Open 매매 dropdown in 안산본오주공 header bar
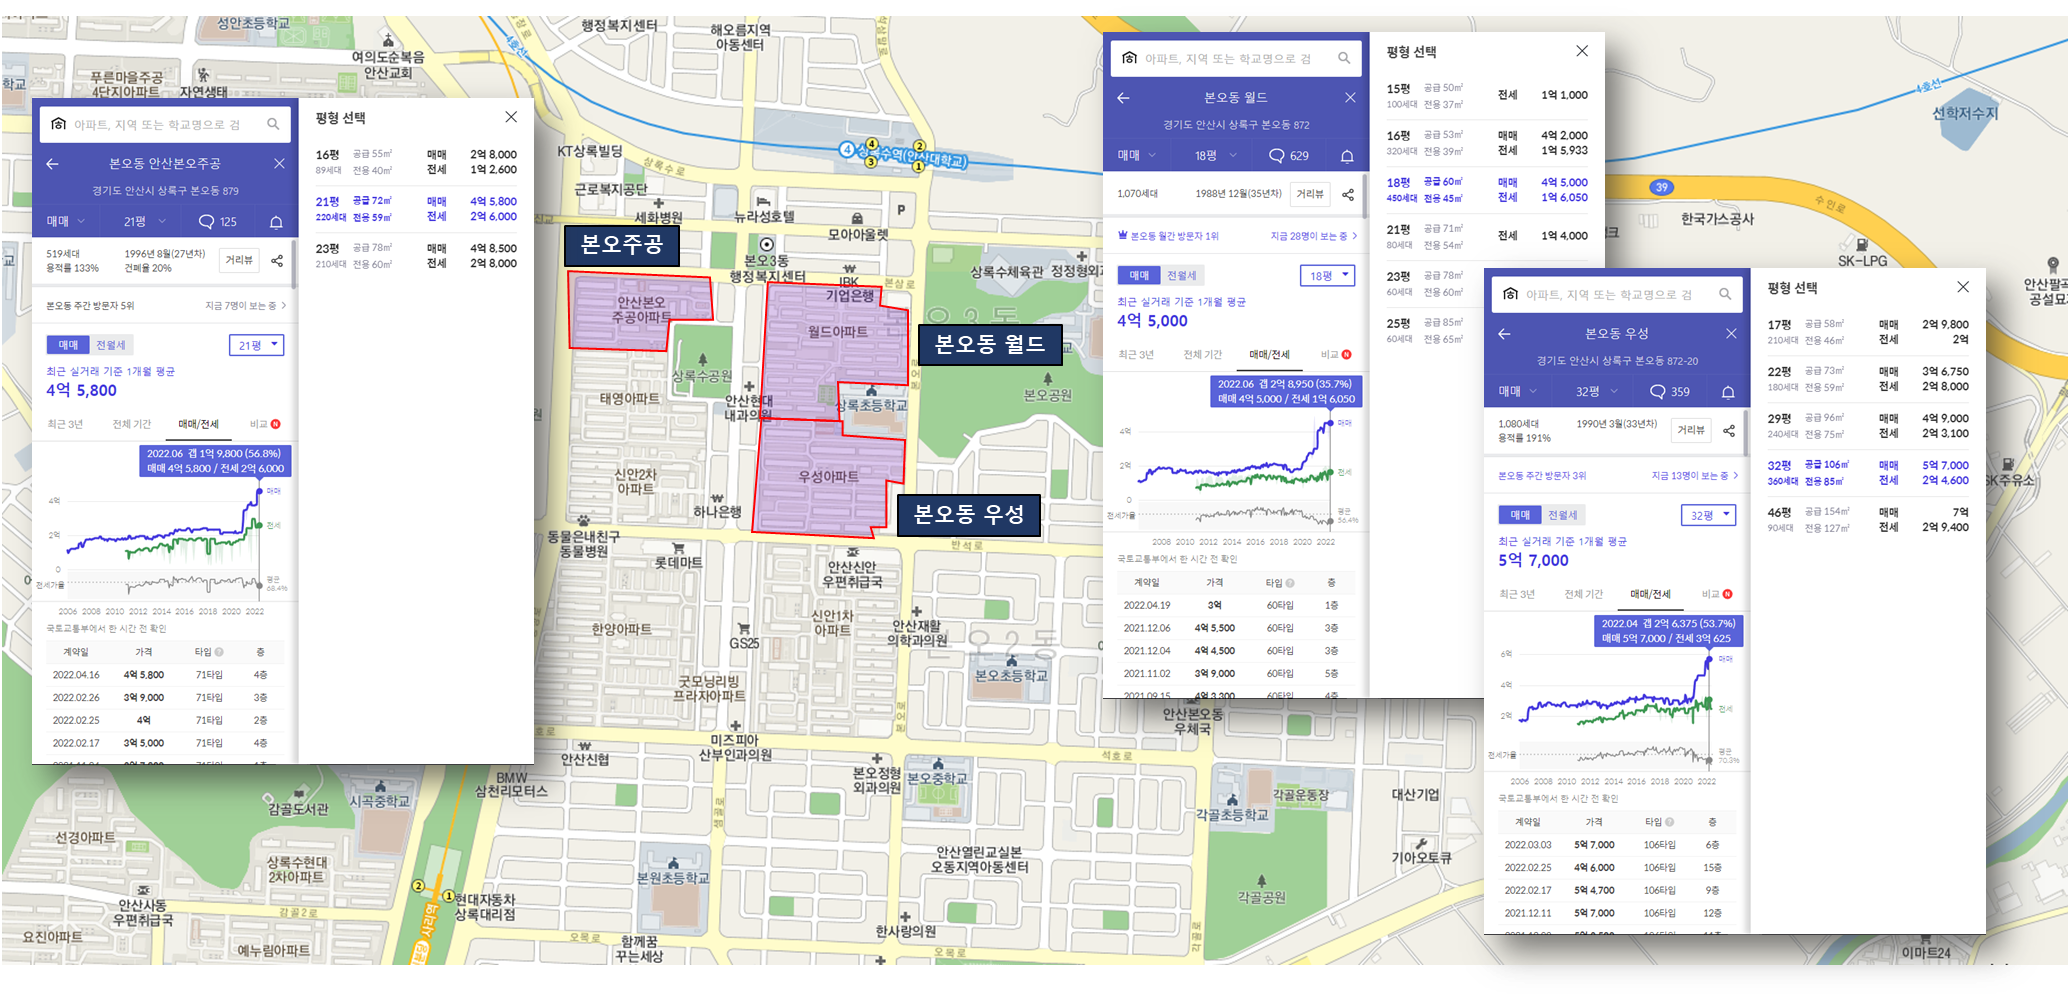 tap(65, 221)
